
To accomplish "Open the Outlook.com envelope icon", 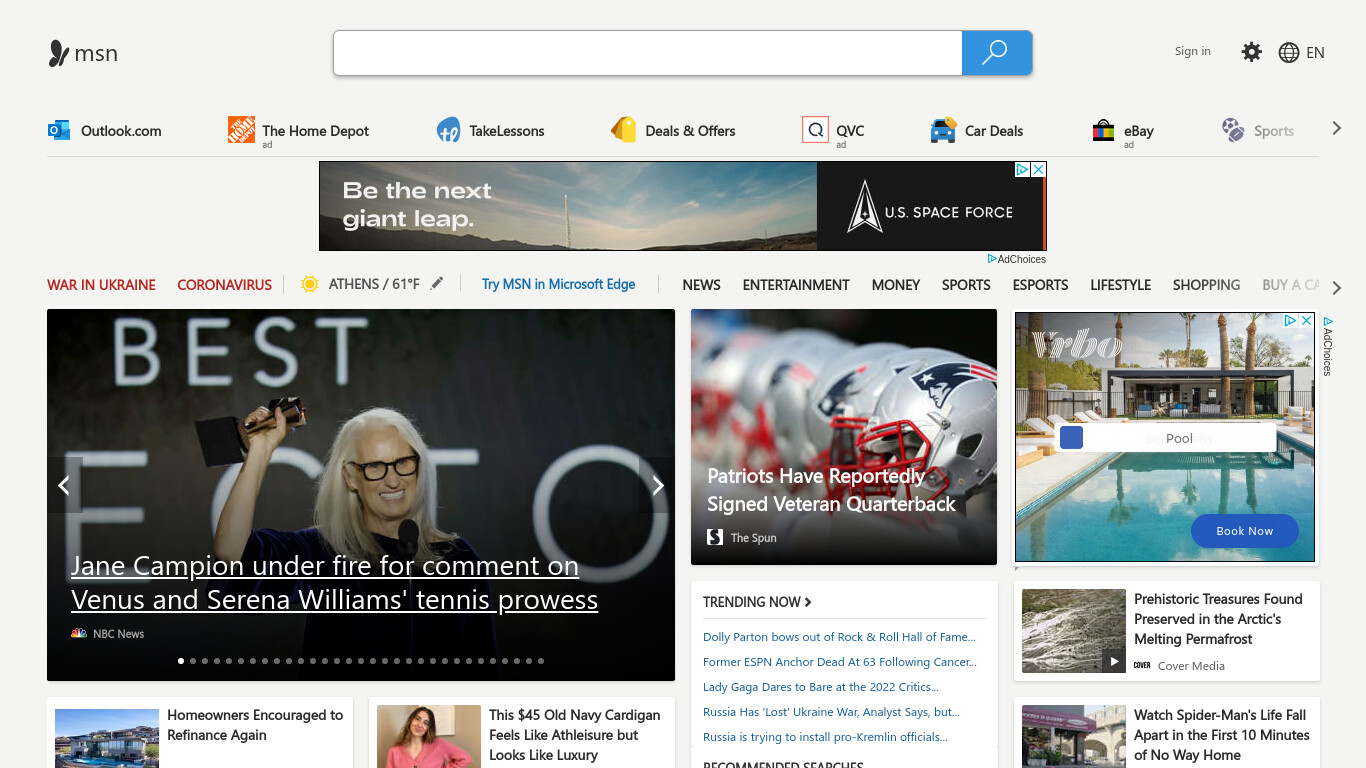I will (59, 130).
